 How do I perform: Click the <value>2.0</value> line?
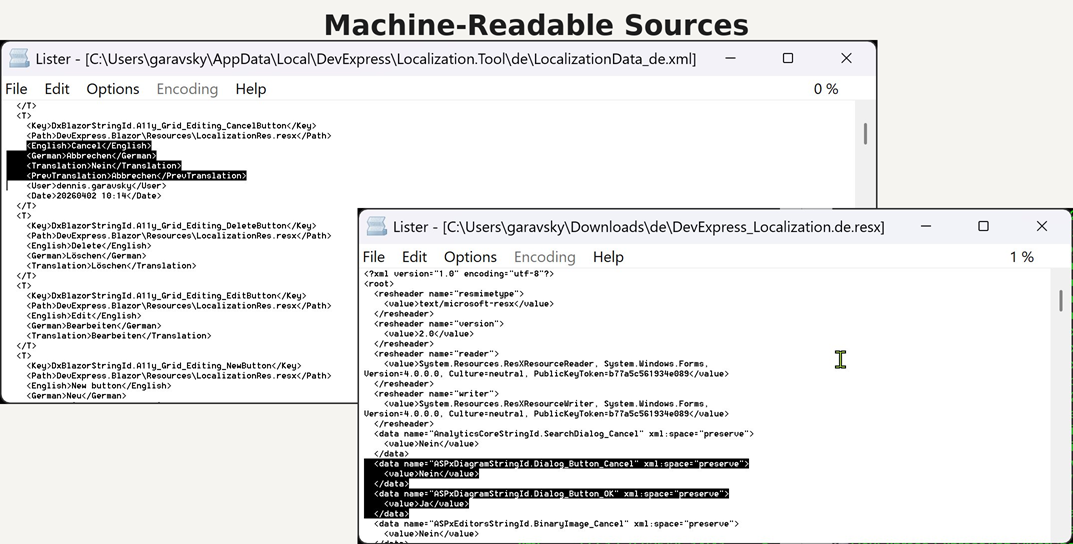click(429, 334)
